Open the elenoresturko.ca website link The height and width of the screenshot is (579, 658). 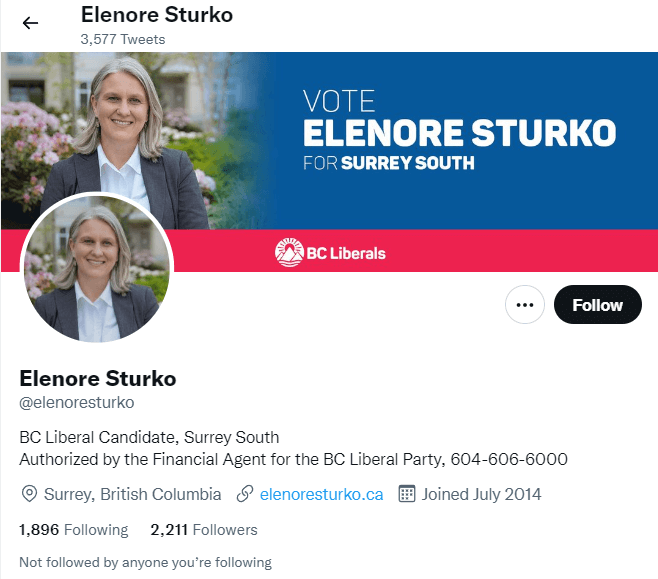coord(321,494)
